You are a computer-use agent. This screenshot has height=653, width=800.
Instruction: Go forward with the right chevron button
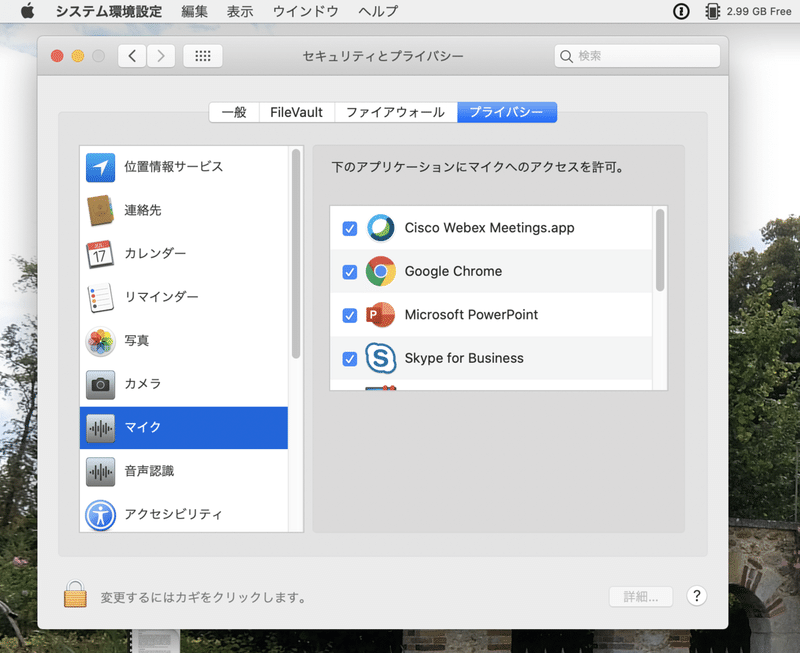tap(161, 56)
